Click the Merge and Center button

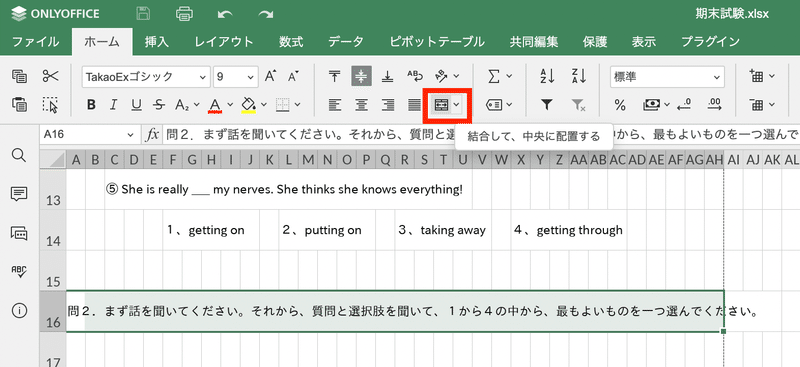441,105
